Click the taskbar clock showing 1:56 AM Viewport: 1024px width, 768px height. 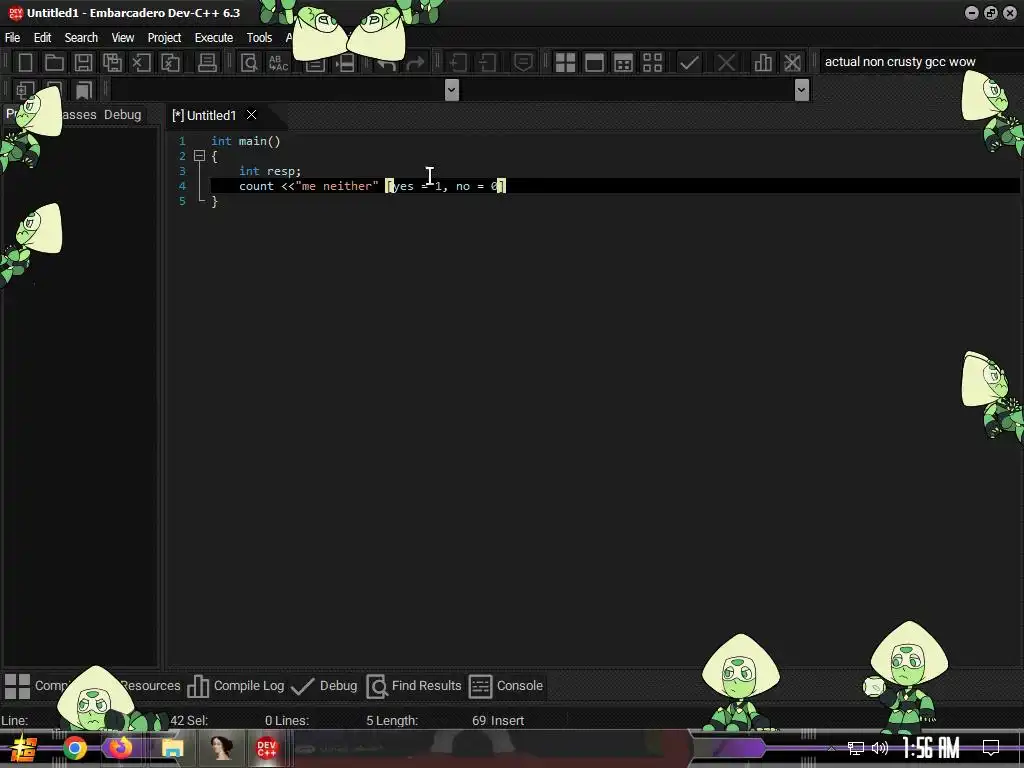931,748
